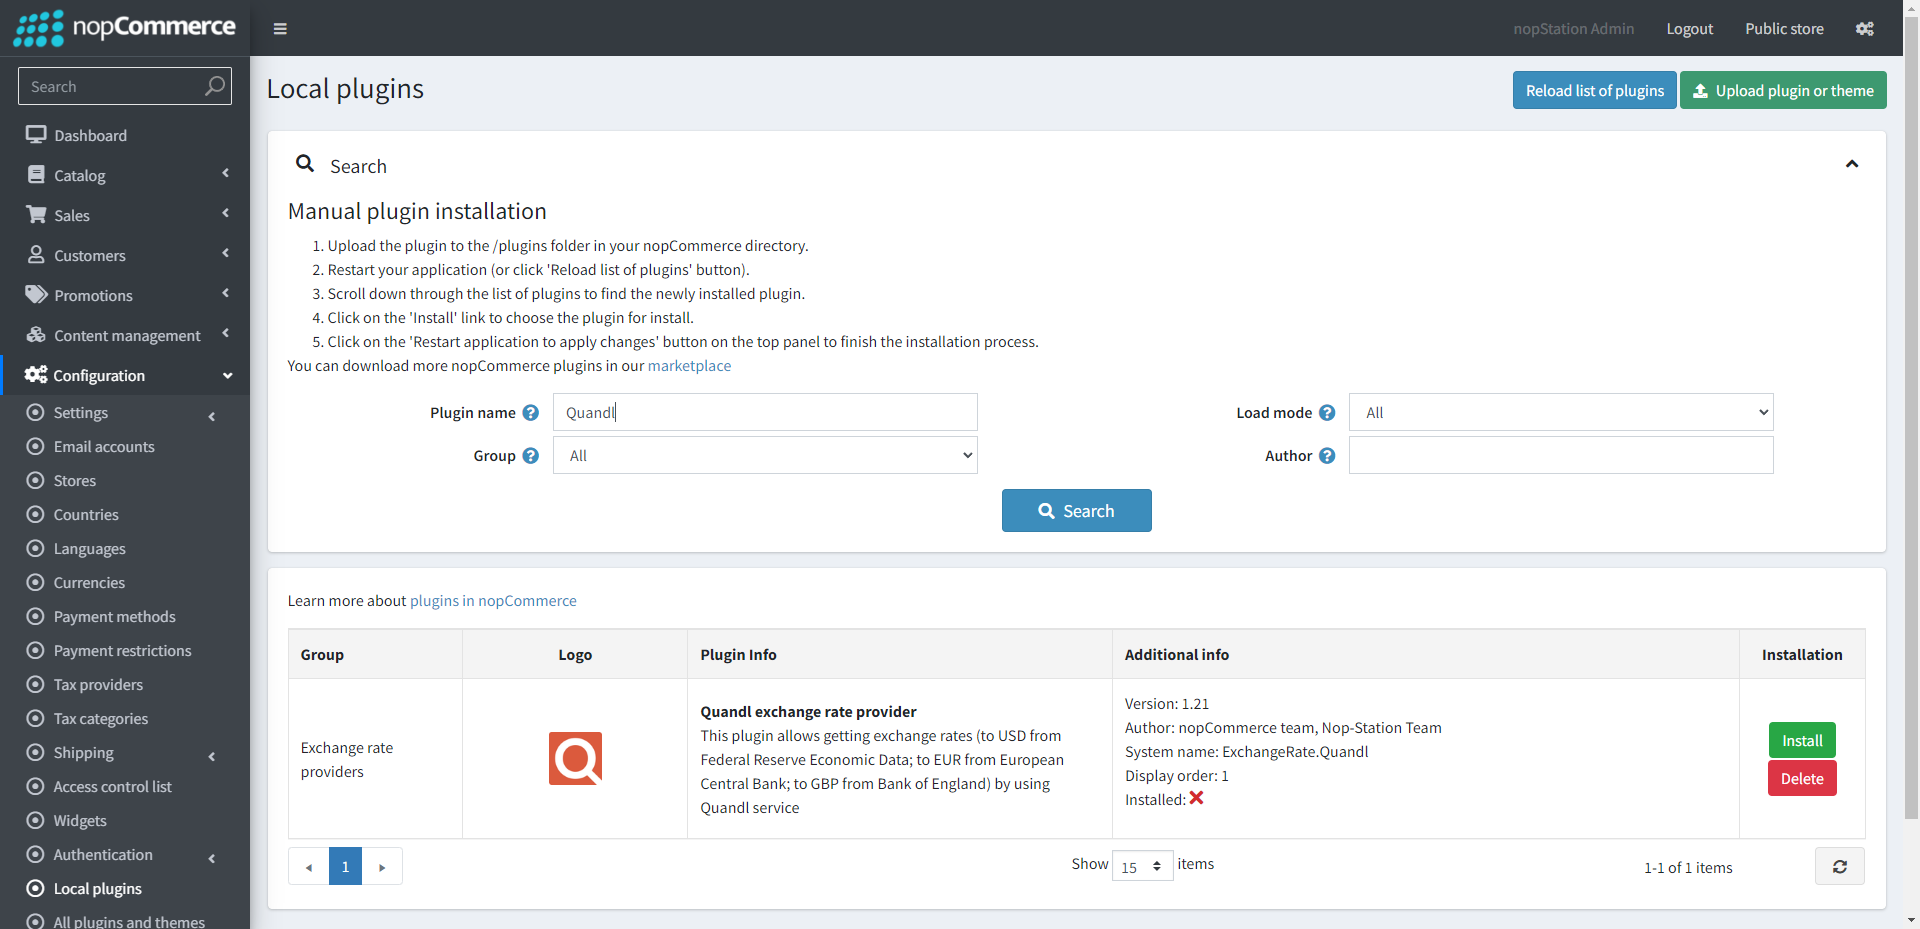Click the nopCommerce logo
Viewport: 1920px width, 929px height.
(x=124, y=28)
